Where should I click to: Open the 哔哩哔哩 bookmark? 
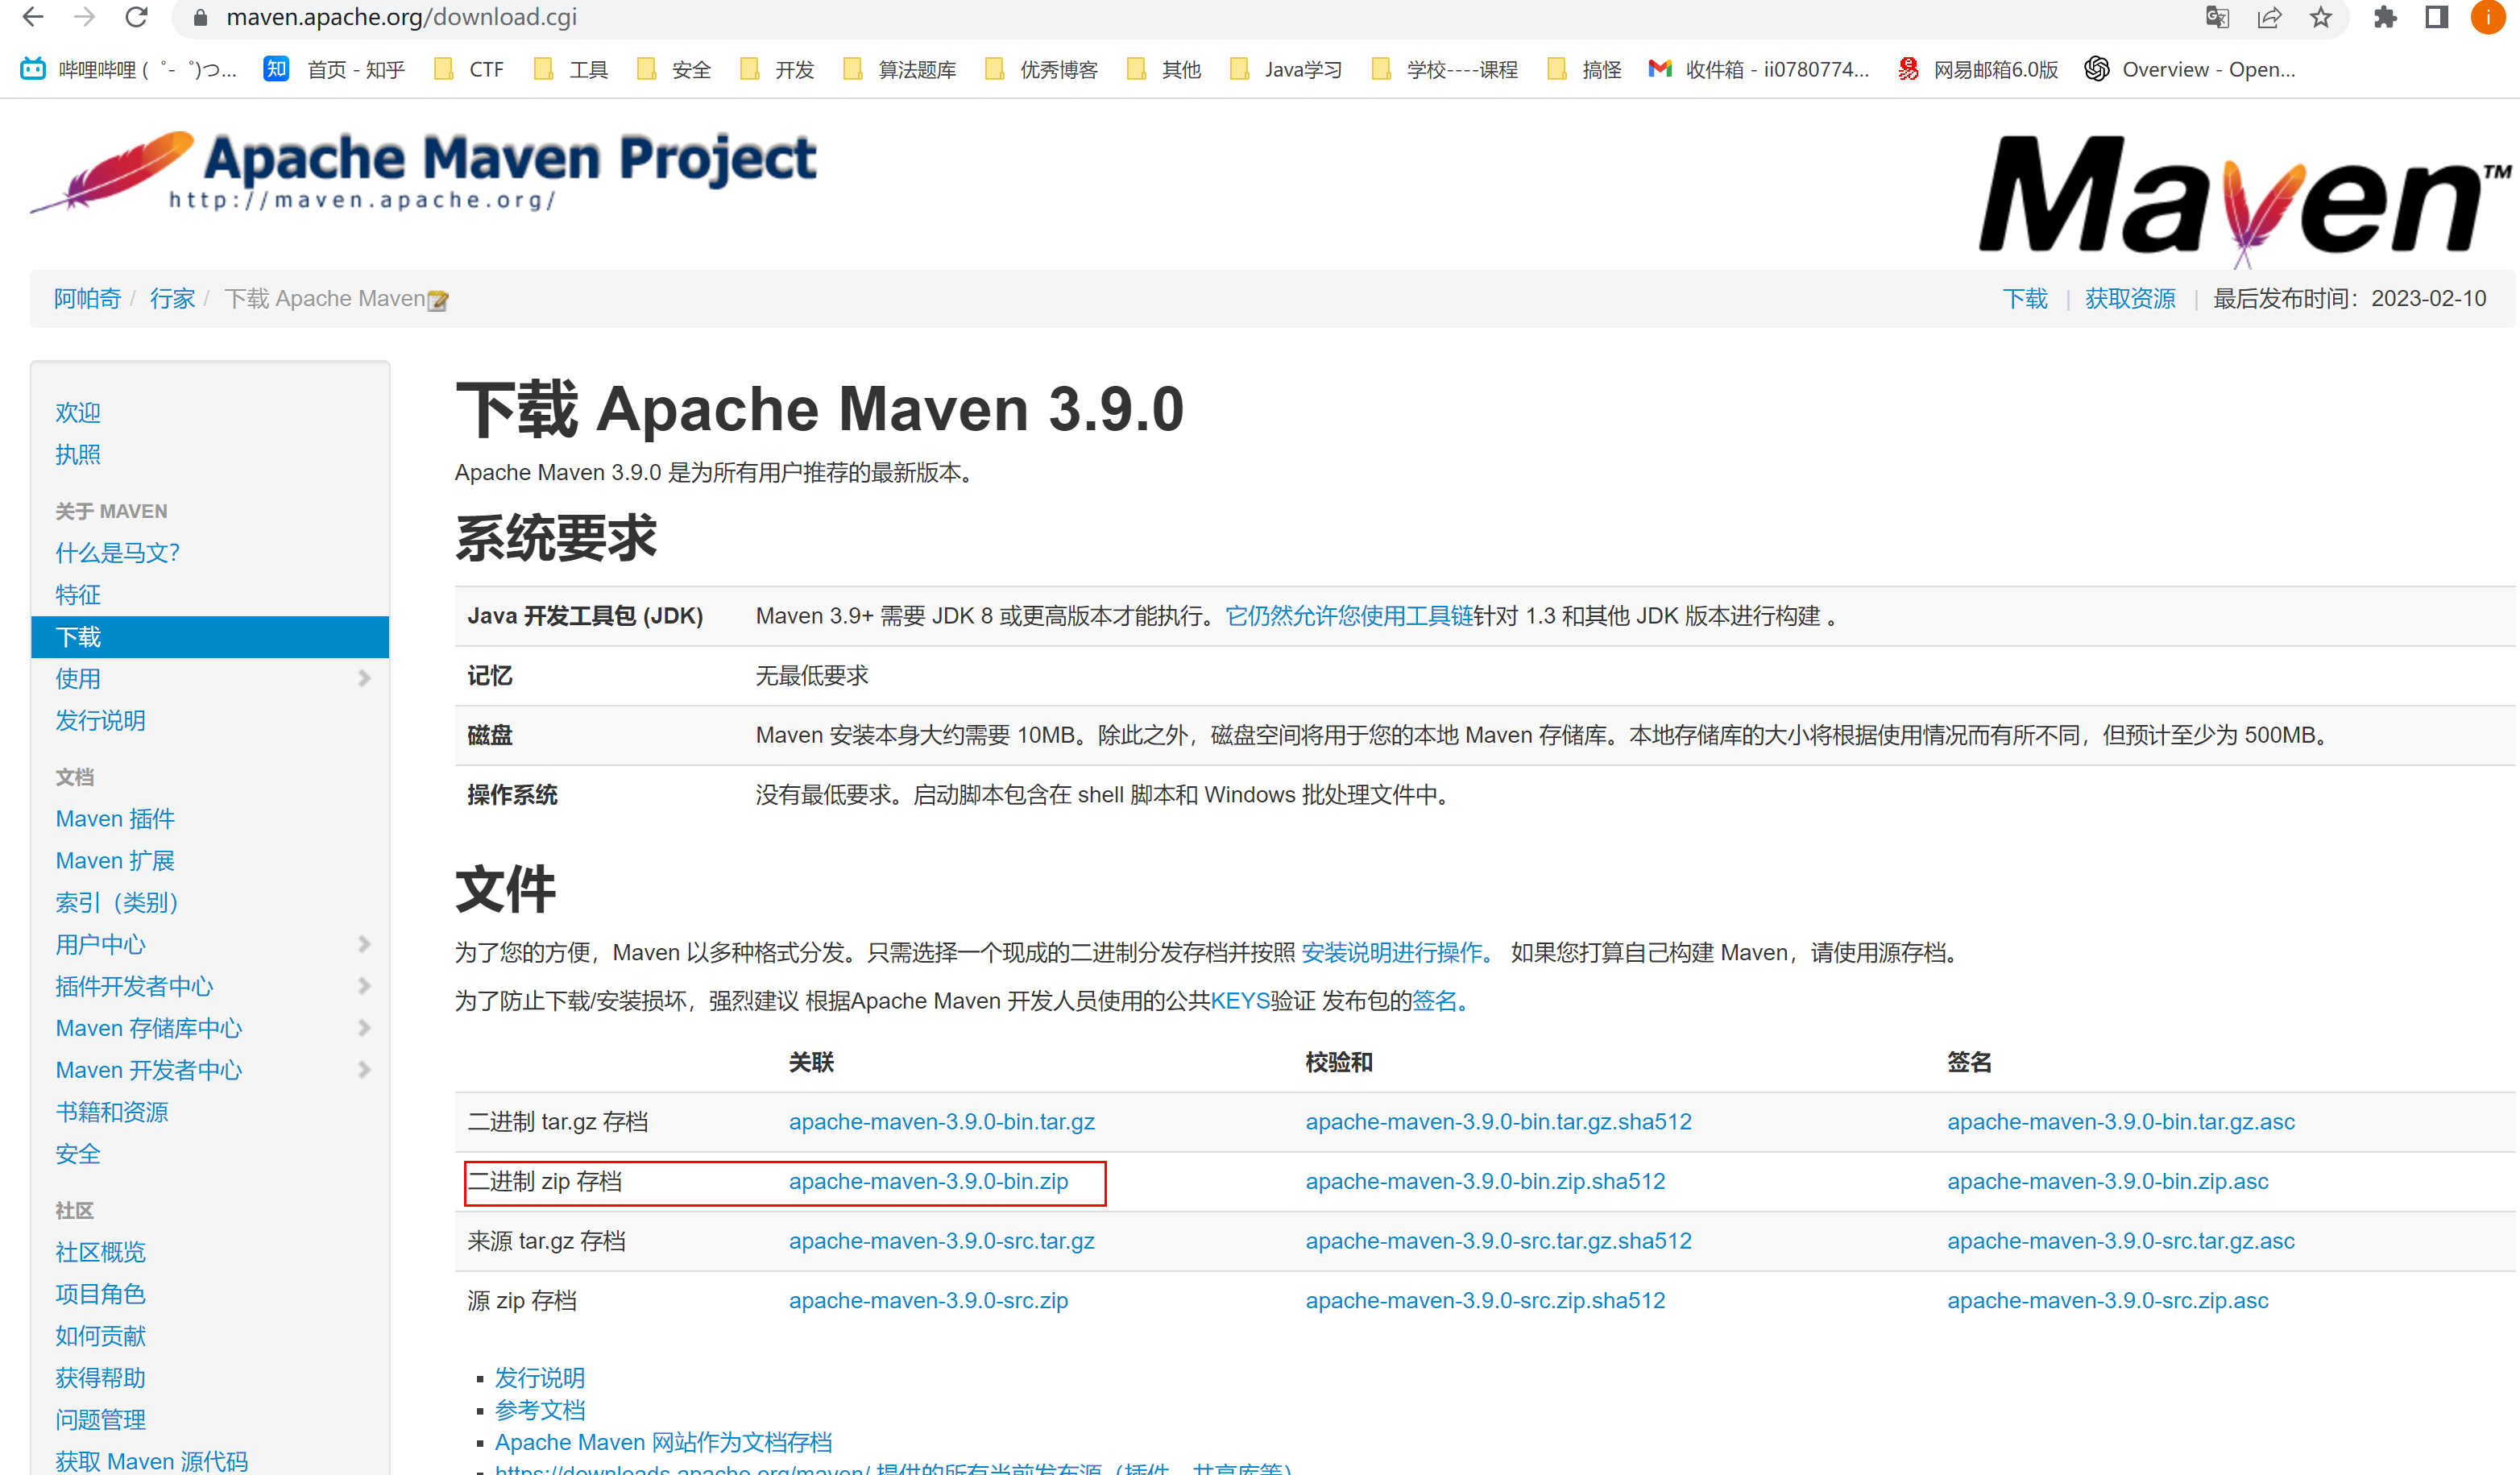[x=128, y=69]
